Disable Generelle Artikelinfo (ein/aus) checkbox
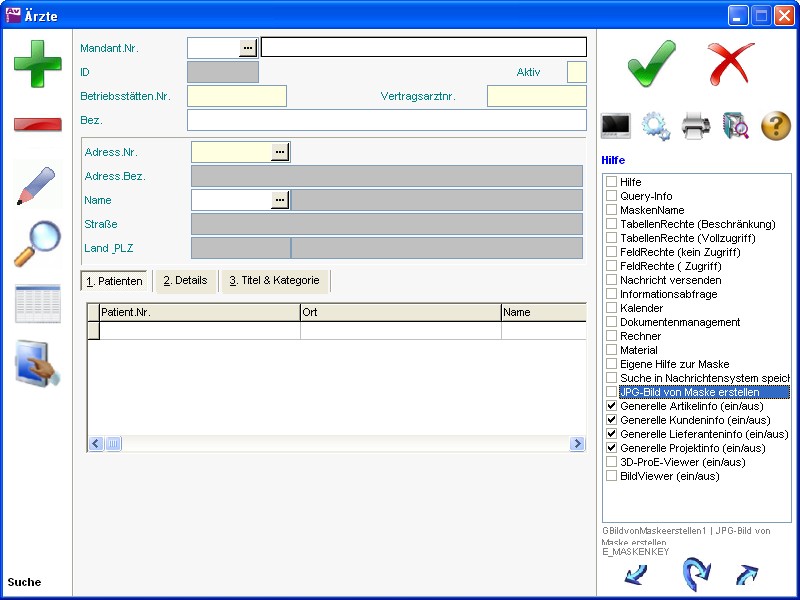800x600 pixels. click(612, 407)
